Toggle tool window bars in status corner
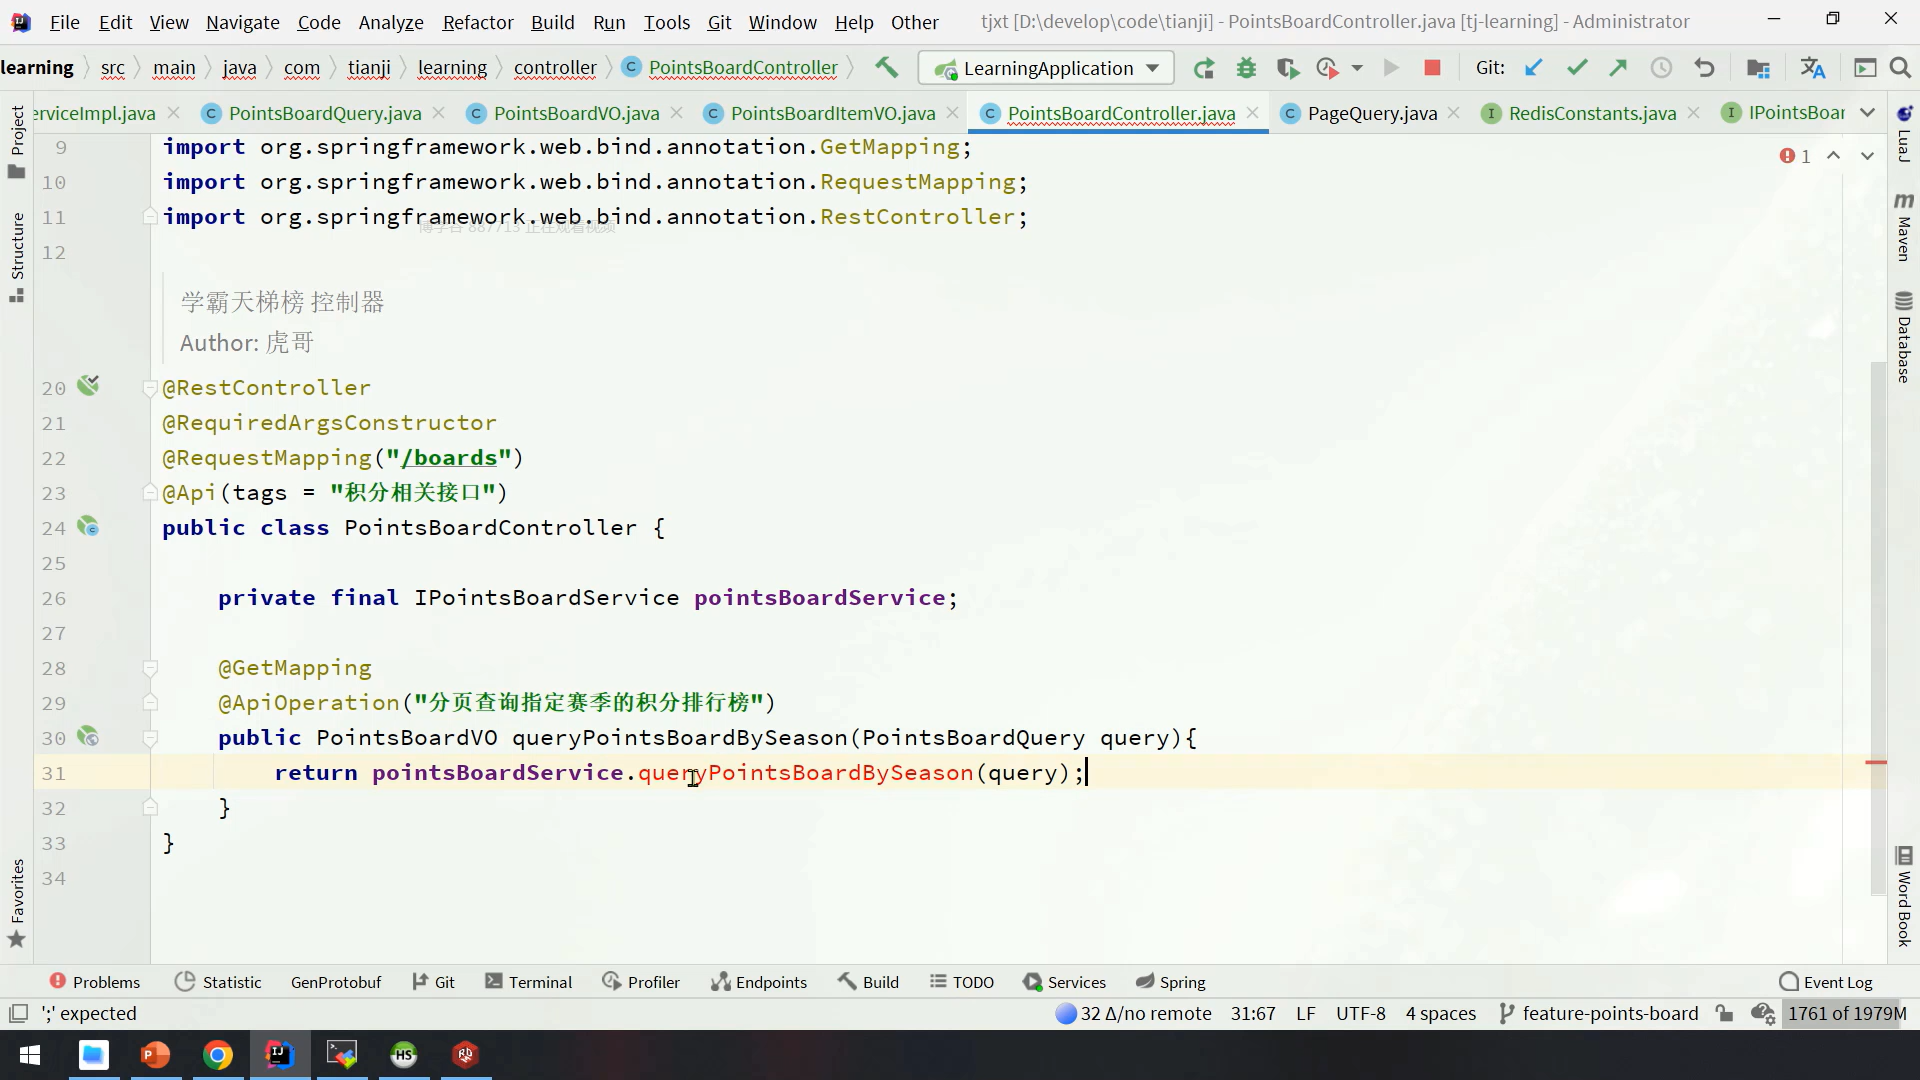Screen dimensions: 1920x1080 click(x=18, y=1013)
